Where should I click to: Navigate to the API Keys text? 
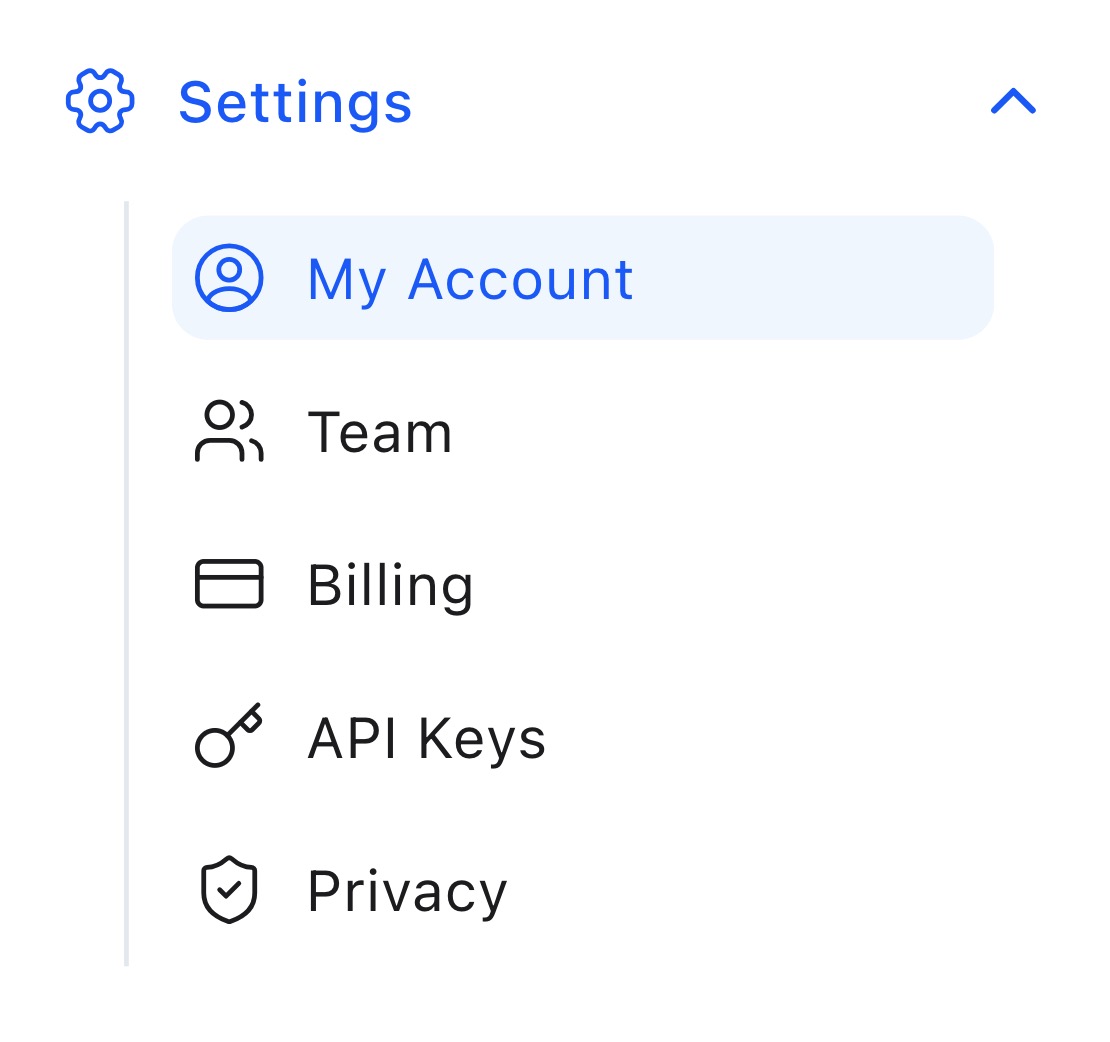[x=427, y=739]
